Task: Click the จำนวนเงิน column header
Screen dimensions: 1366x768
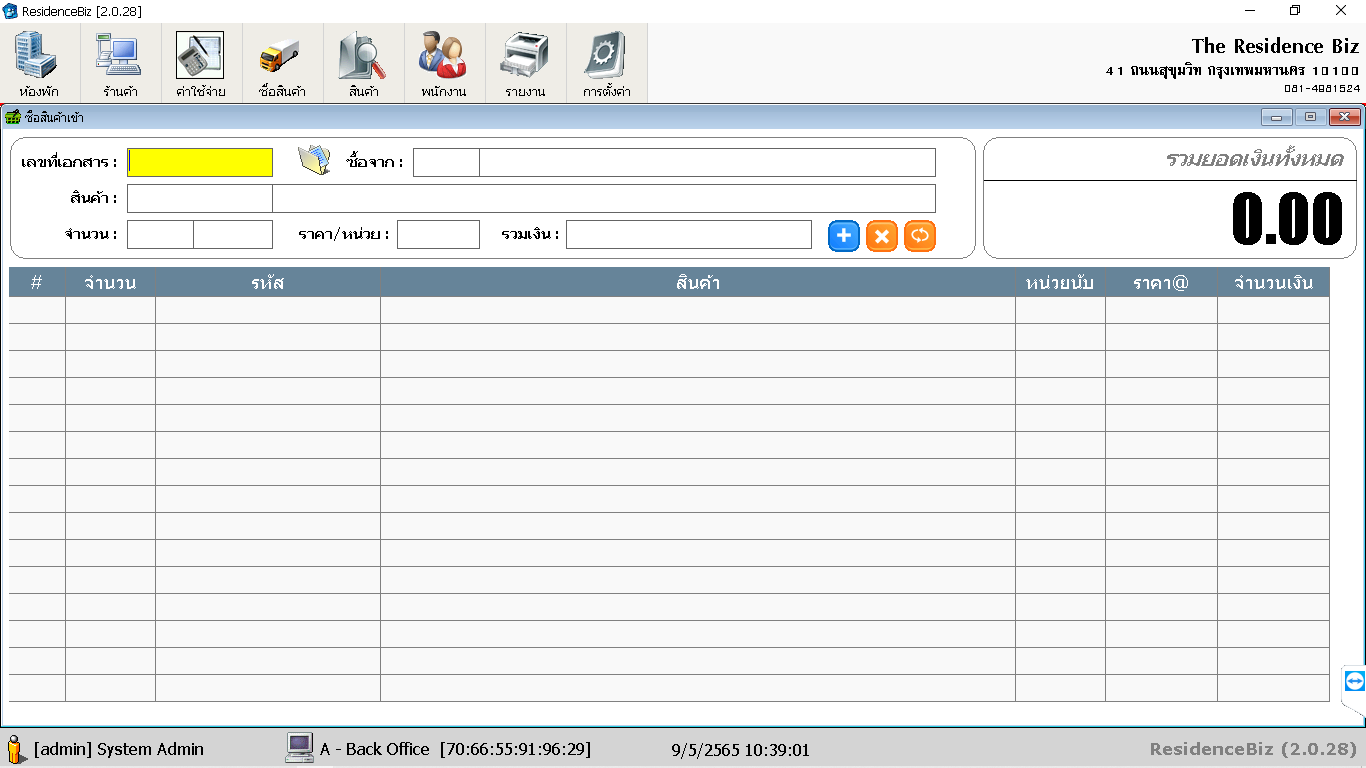Action: coord(1273,283)
